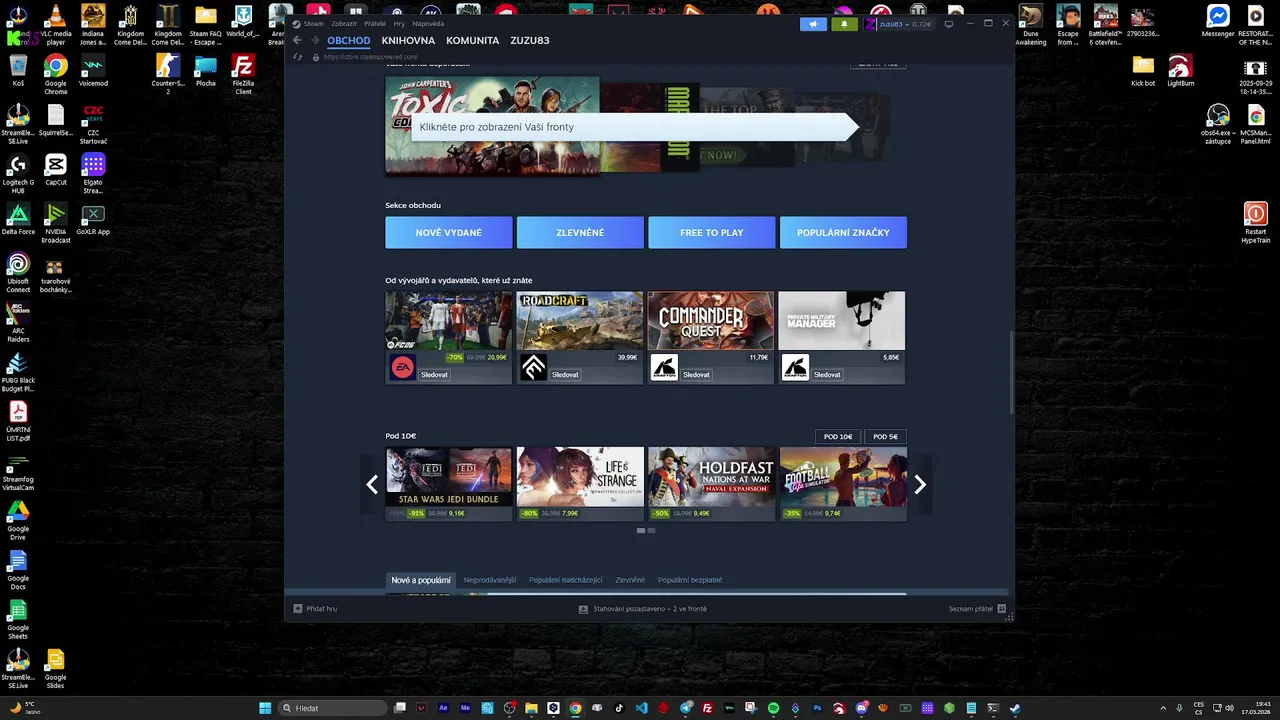Open the Steam announcements megaphone button
1280x720 pixels.
(813, 24)
